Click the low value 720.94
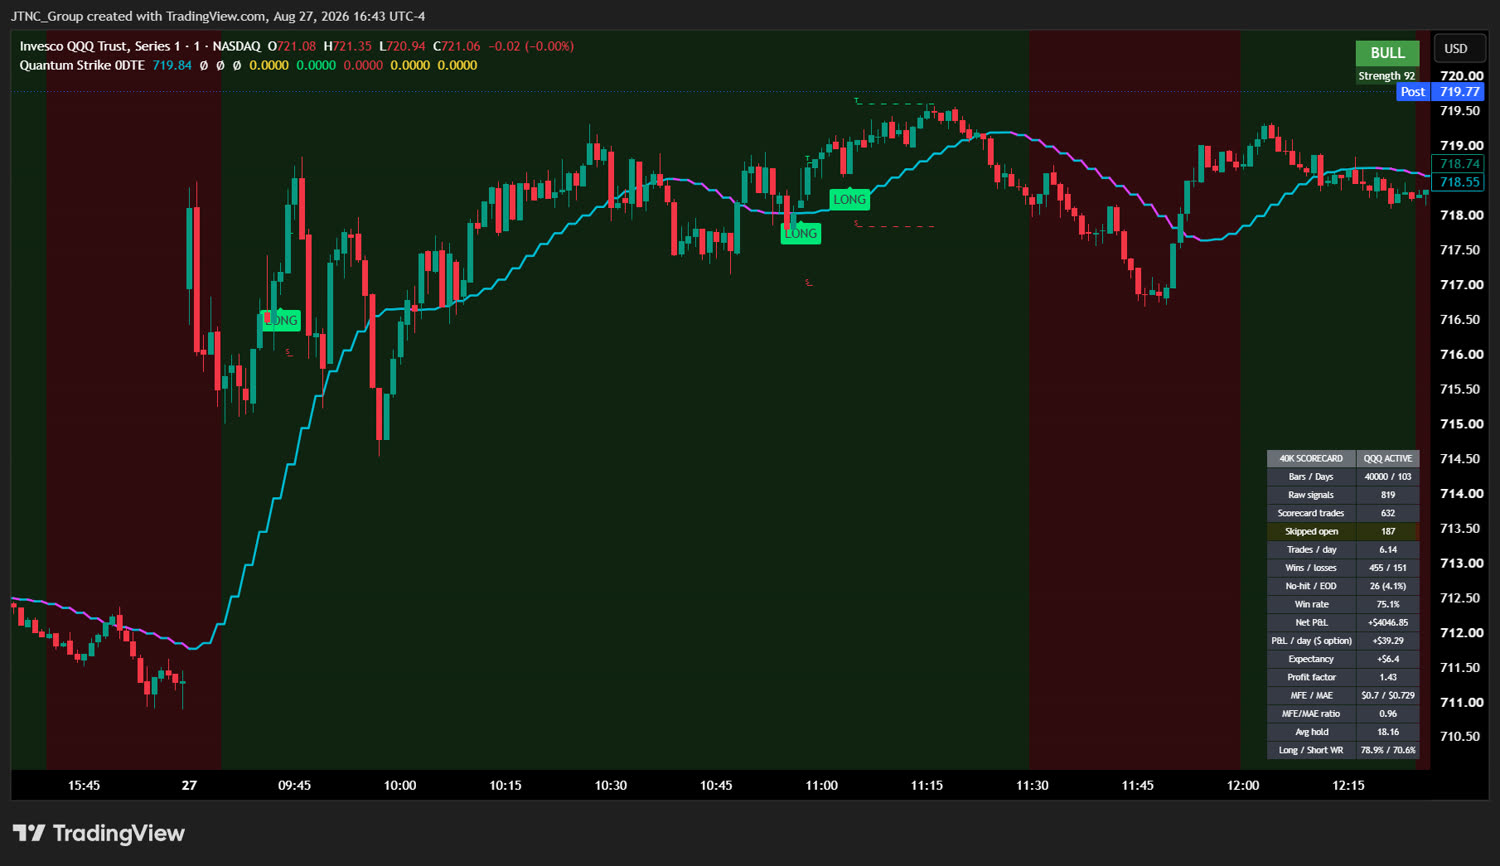Viewport: 1500px width, 866px height. [x=406, y=46]
